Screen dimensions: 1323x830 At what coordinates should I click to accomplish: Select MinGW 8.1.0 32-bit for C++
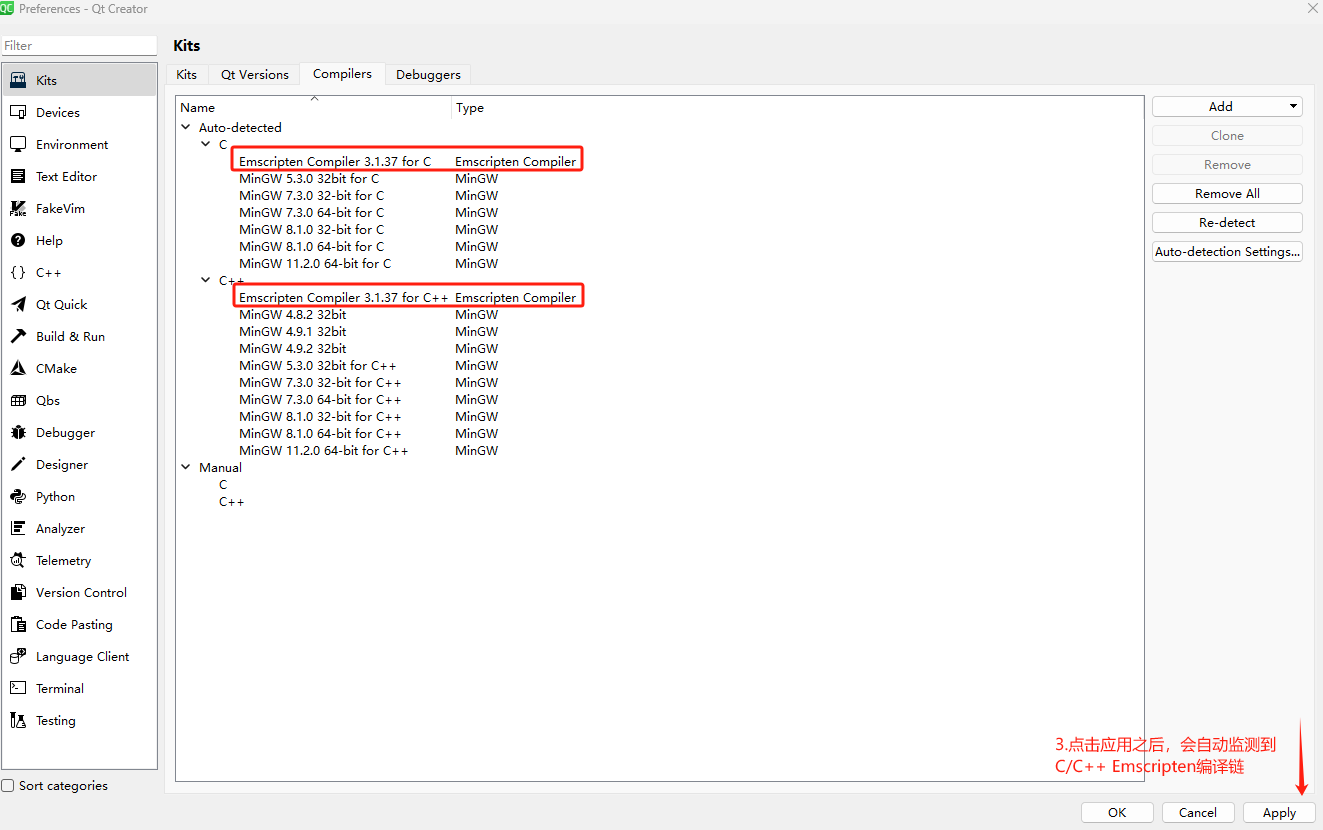(x=320, y=416)
